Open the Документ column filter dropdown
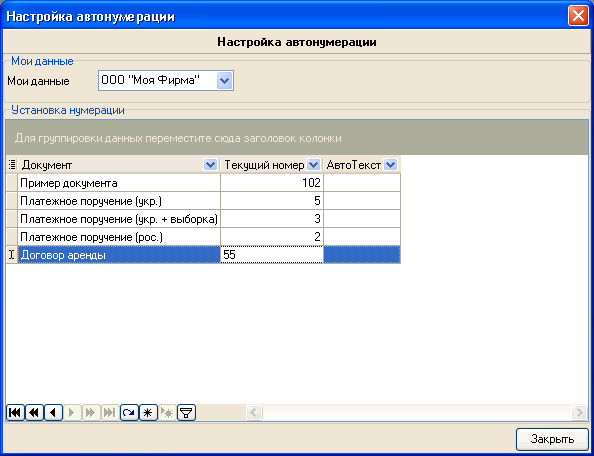The height and width of the screenshot is (456, 594). coord(210,165)
